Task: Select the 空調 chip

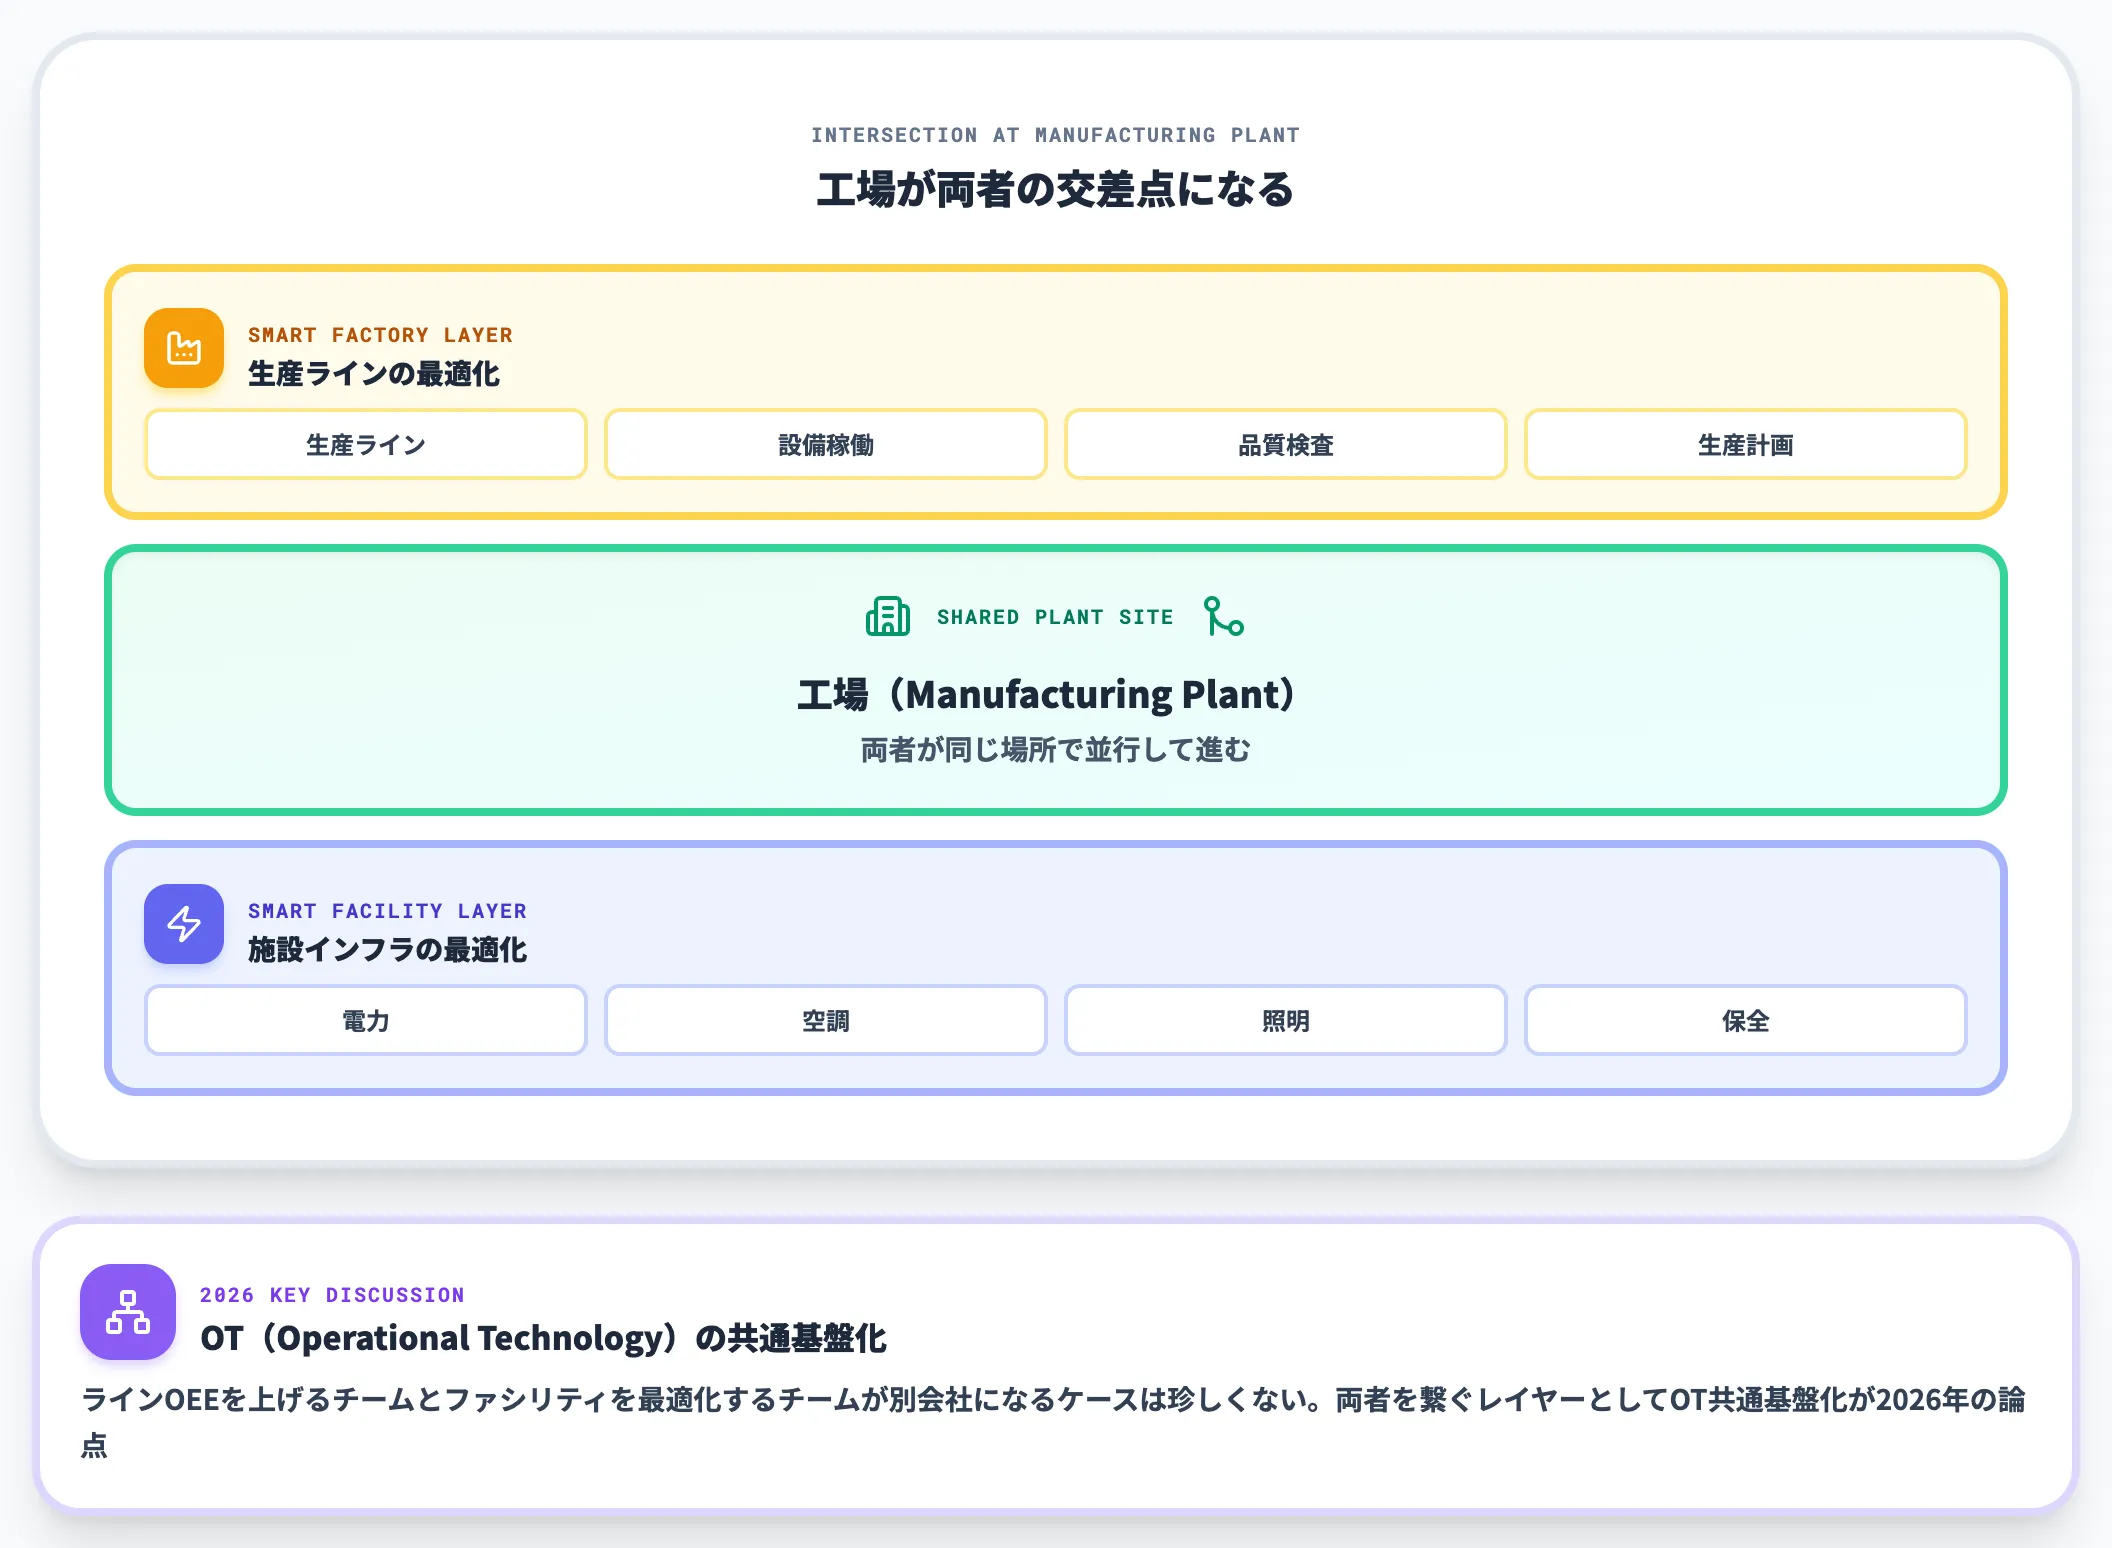Action: click(826, 1020)
